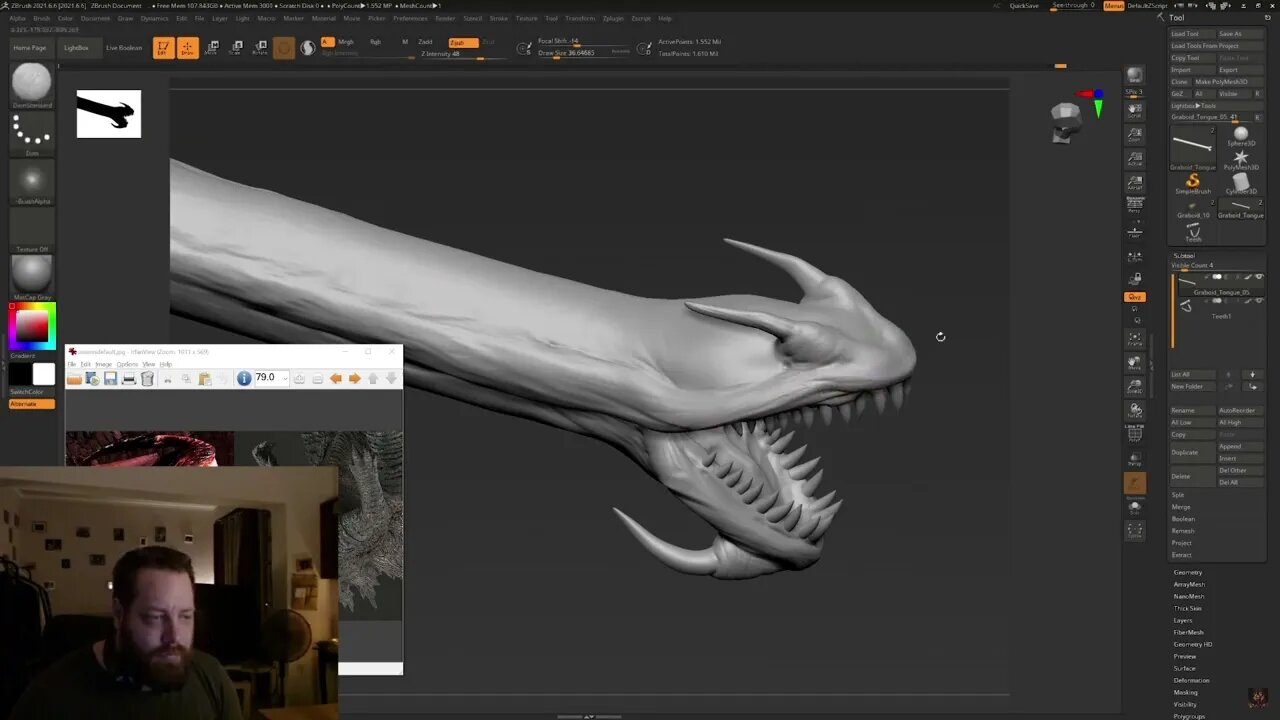Toggle Rgb mode
Image resolution: width=1280 pixels, height=720 pixels.
coord(375,42)
